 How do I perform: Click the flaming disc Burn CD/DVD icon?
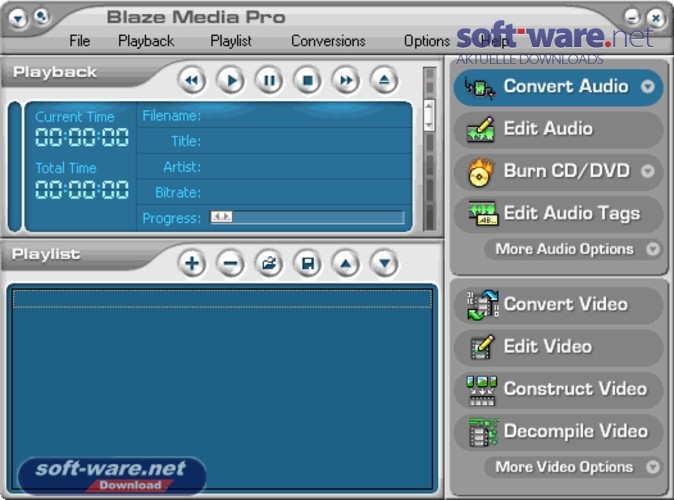480,172
